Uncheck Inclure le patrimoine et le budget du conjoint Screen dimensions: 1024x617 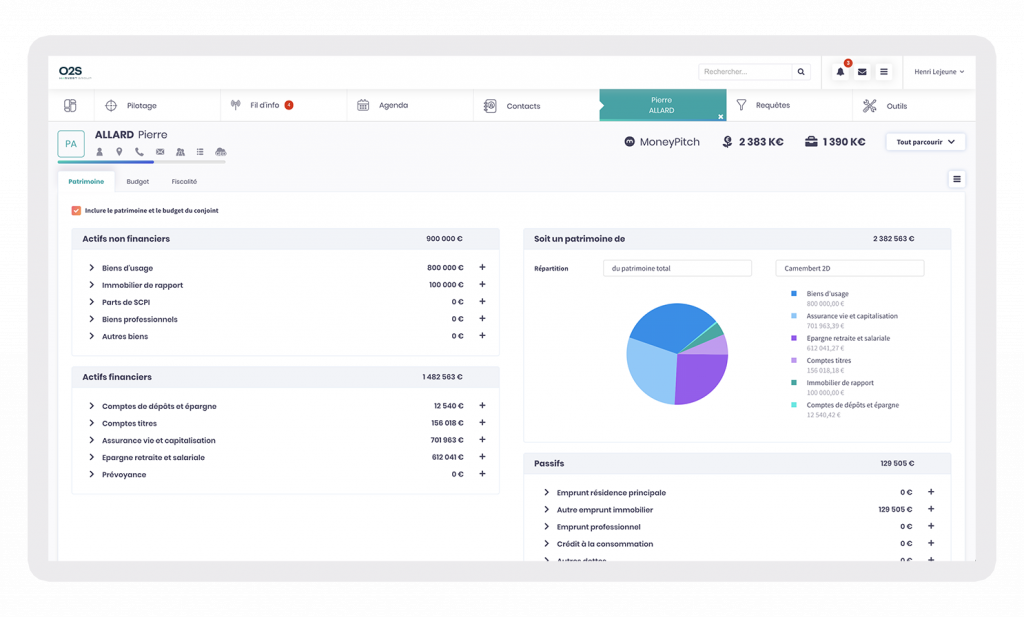click(x=76, y=211)
